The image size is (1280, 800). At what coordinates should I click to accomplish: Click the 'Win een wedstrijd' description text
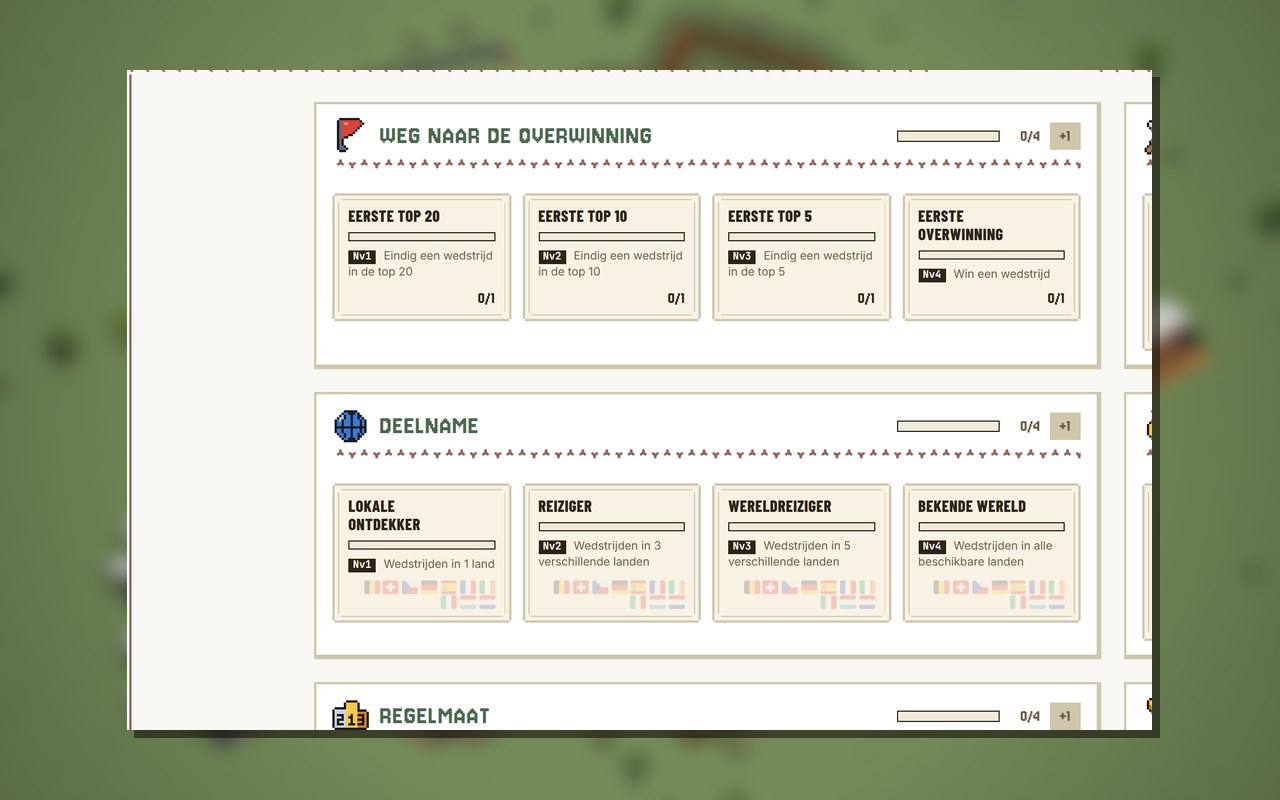pos(1002,274)
